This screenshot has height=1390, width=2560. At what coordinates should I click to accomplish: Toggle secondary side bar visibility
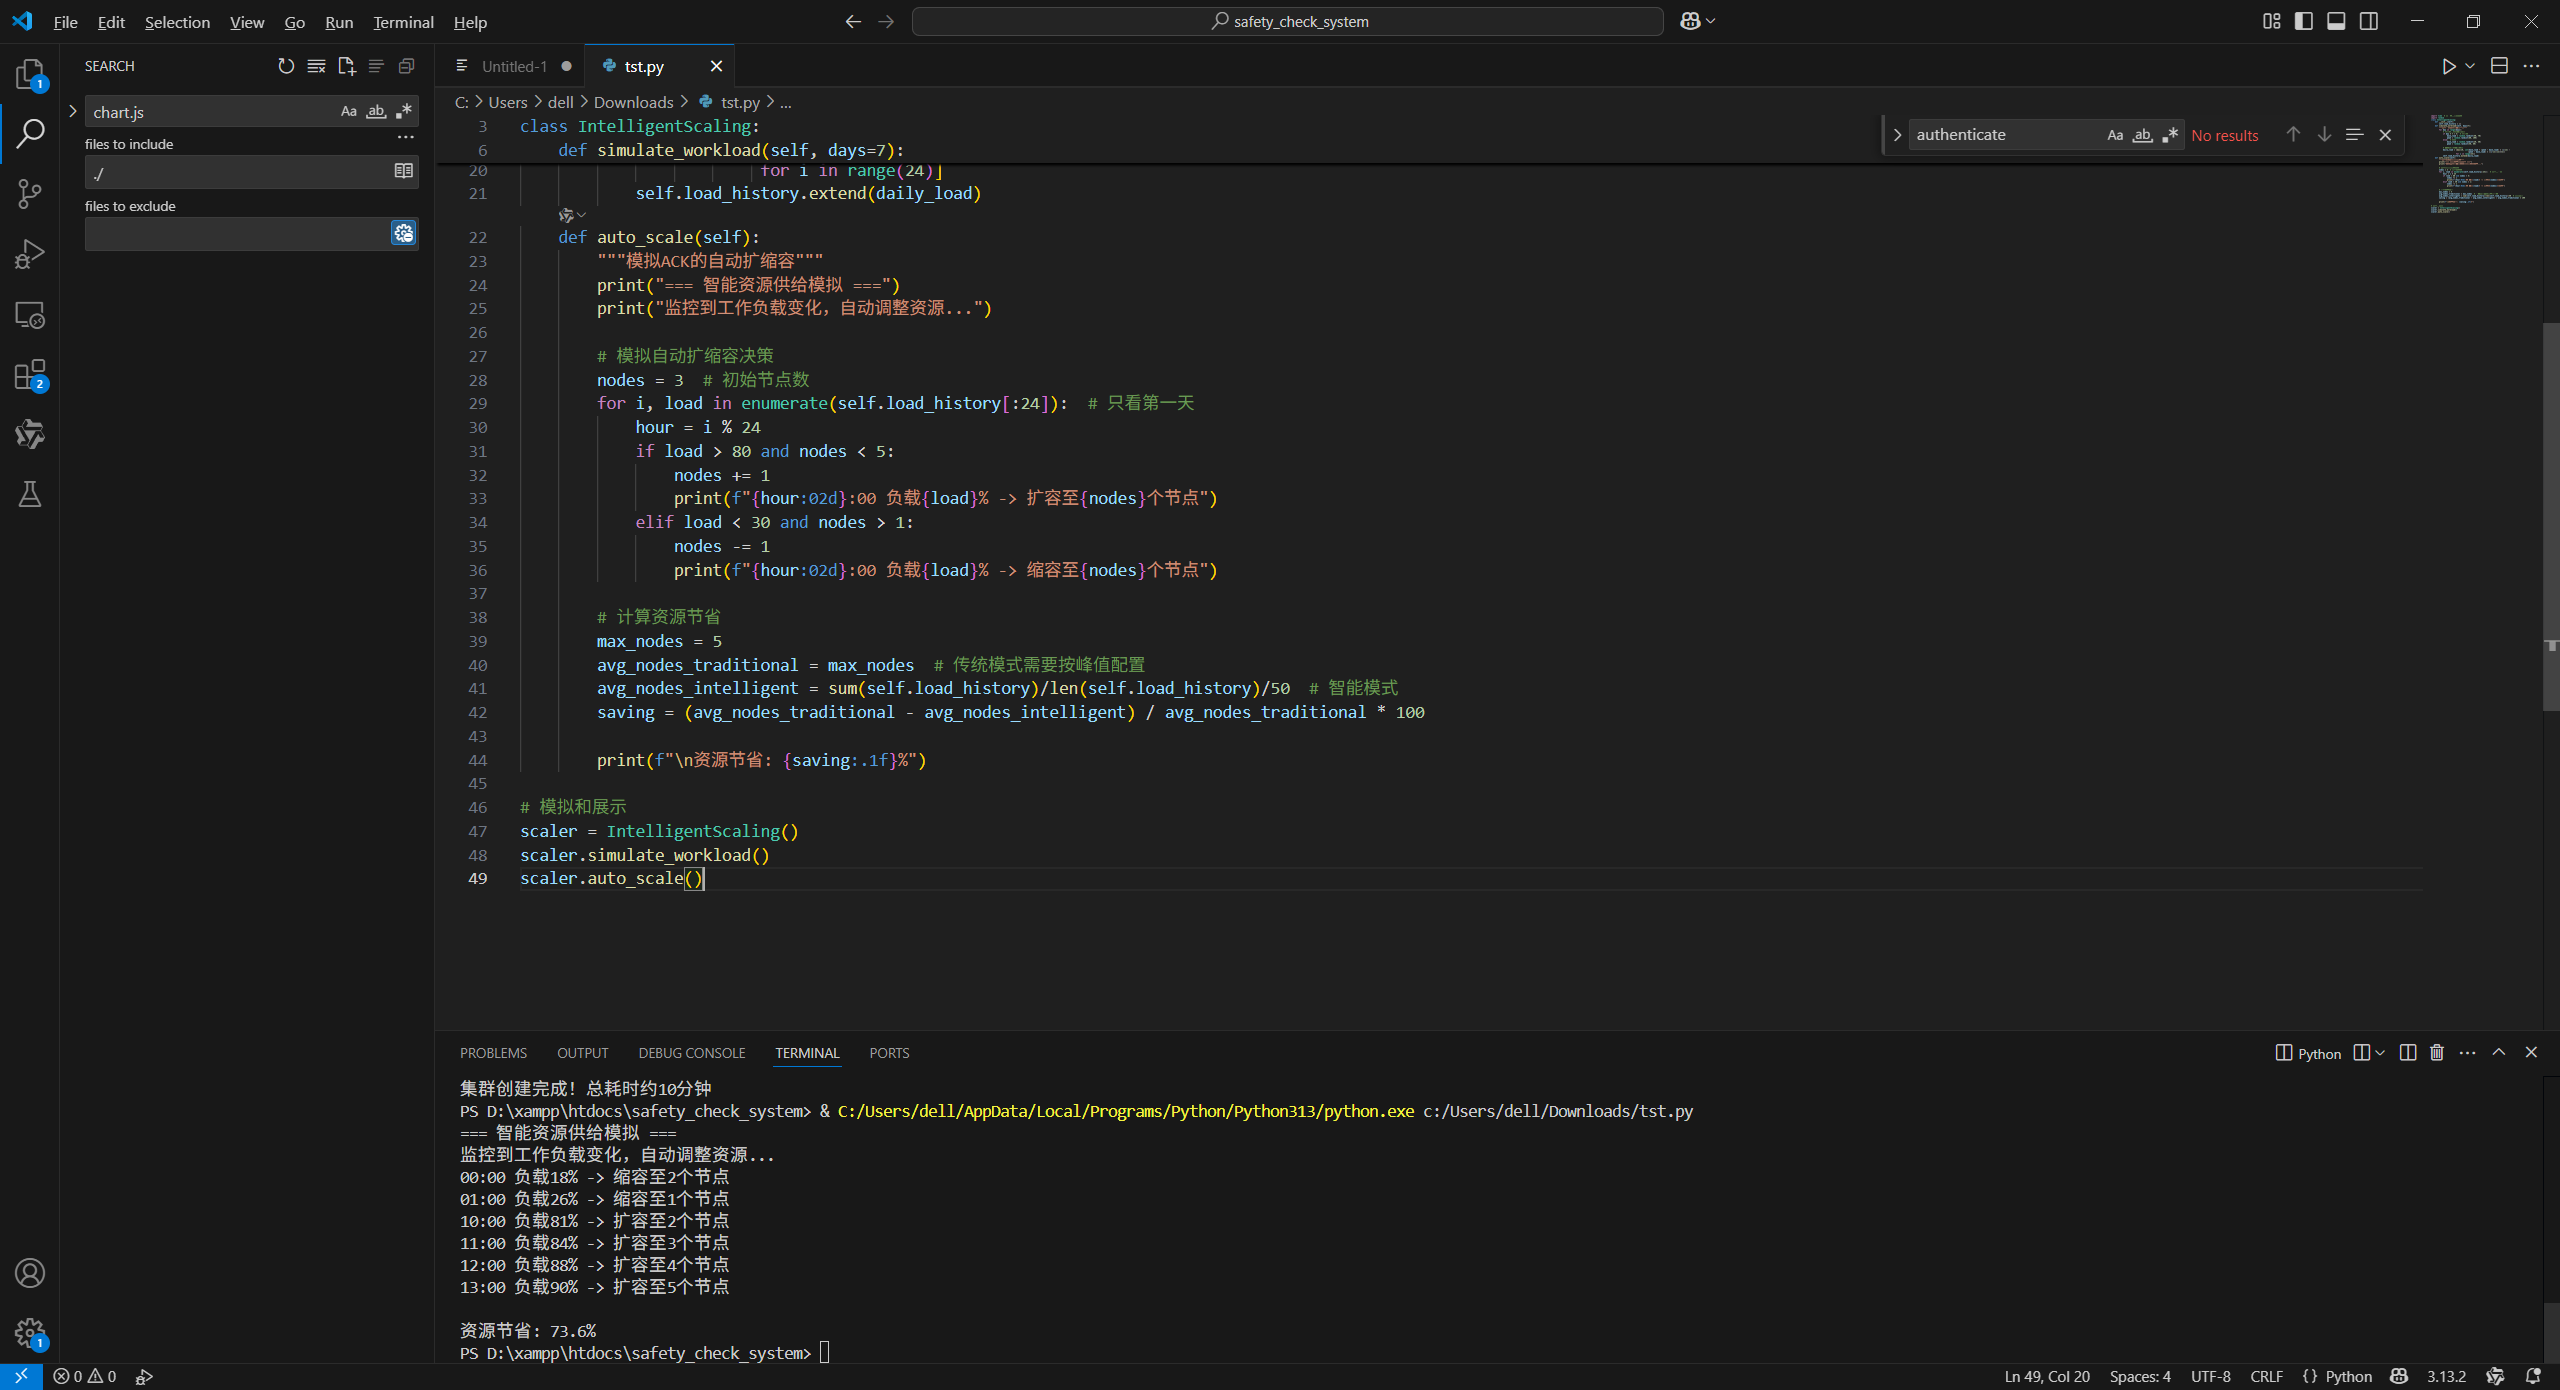[2369, 21]
